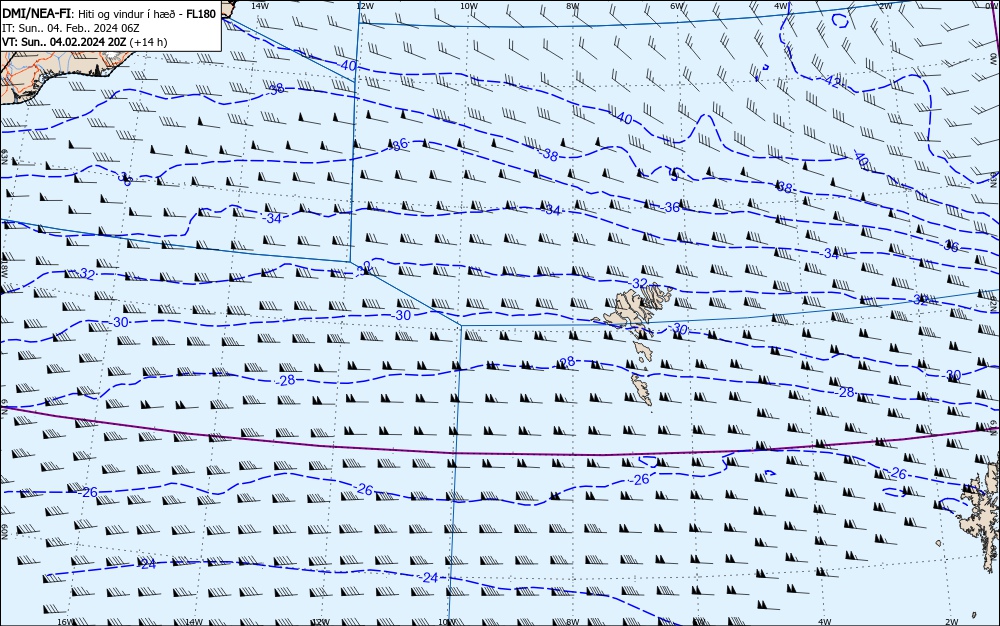Click the '4W' longitude label along the top edge
The width and height of the screenshot is (1000, 626).
[781, 5]
